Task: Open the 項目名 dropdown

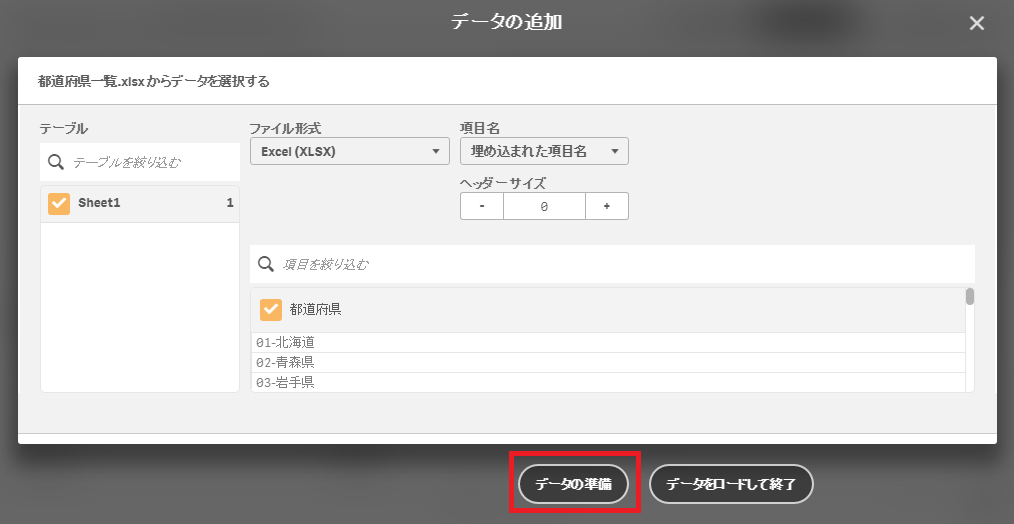Action: pyautogui.click(x=543, y=151)
